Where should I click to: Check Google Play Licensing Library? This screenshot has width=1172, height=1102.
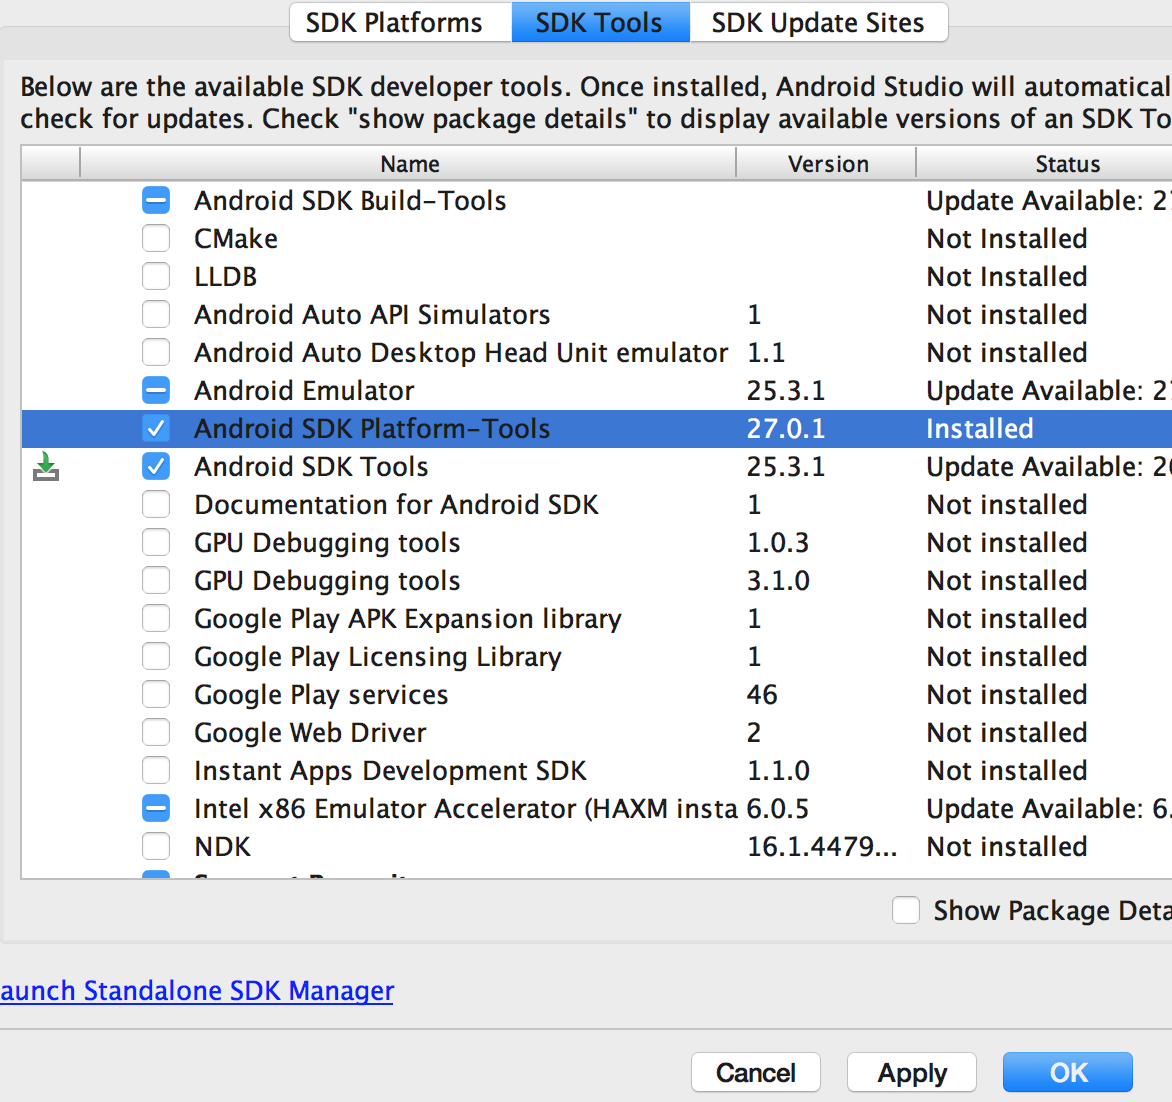coord(156,656)
